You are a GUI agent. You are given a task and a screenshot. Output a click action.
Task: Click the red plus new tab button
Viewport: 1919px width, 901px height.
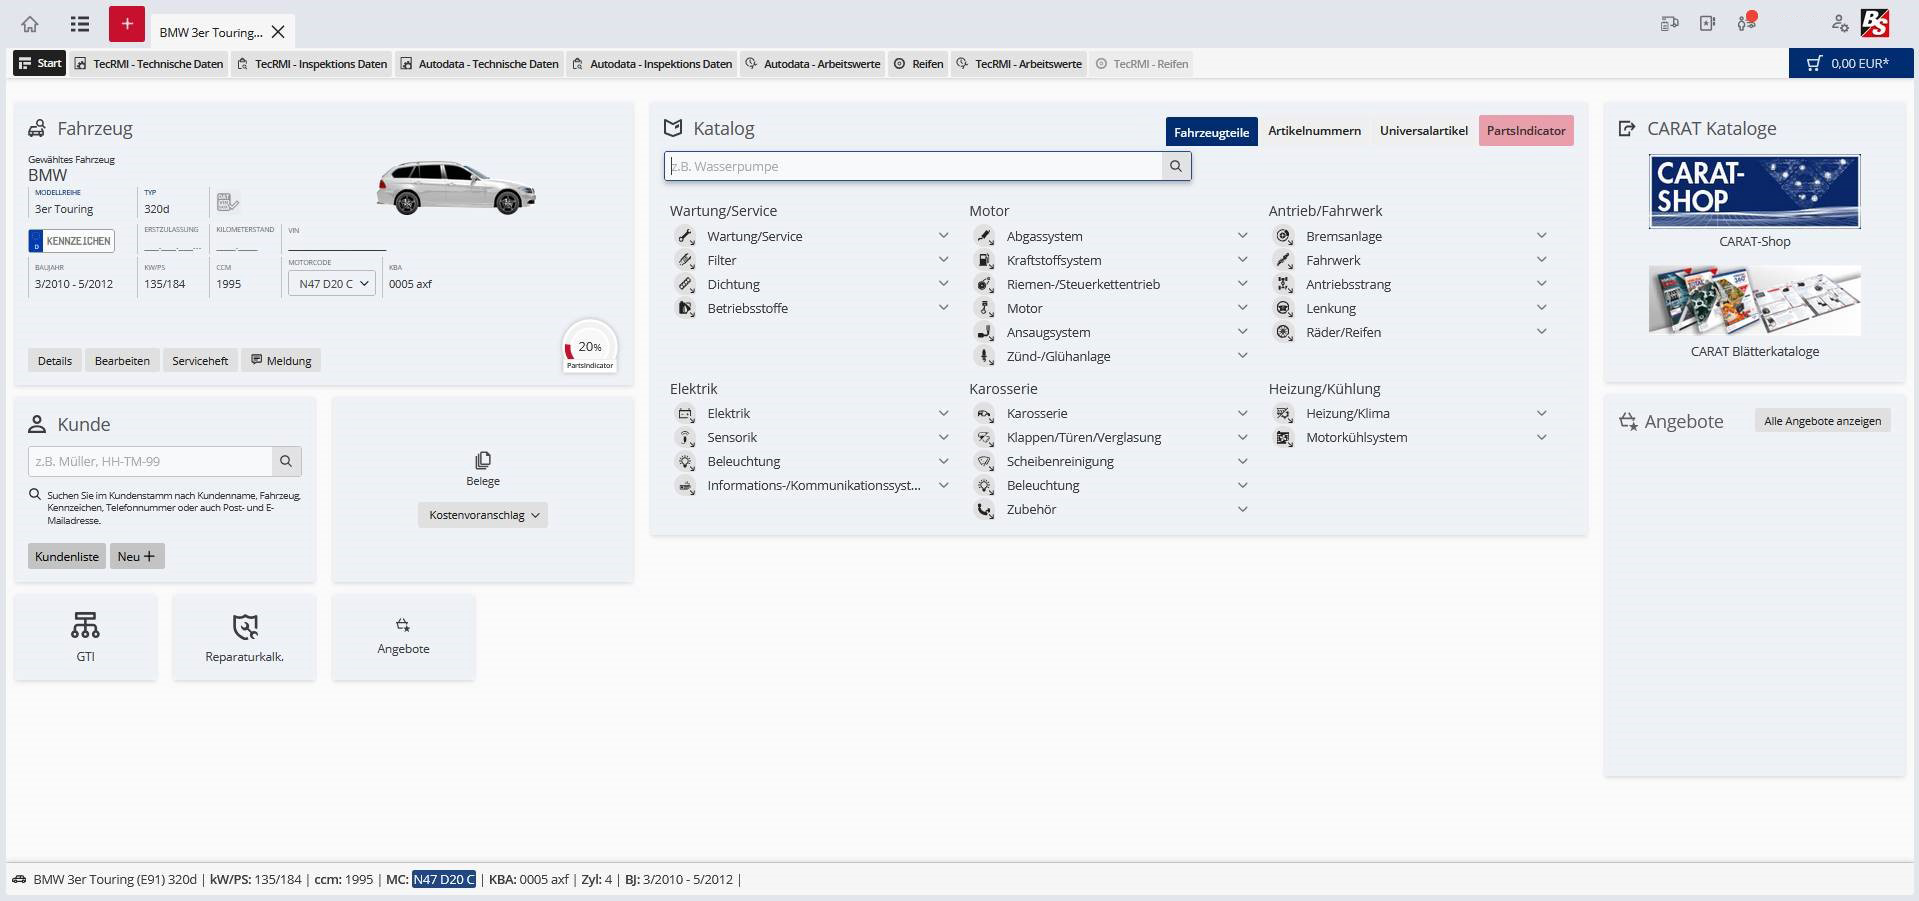127,24
